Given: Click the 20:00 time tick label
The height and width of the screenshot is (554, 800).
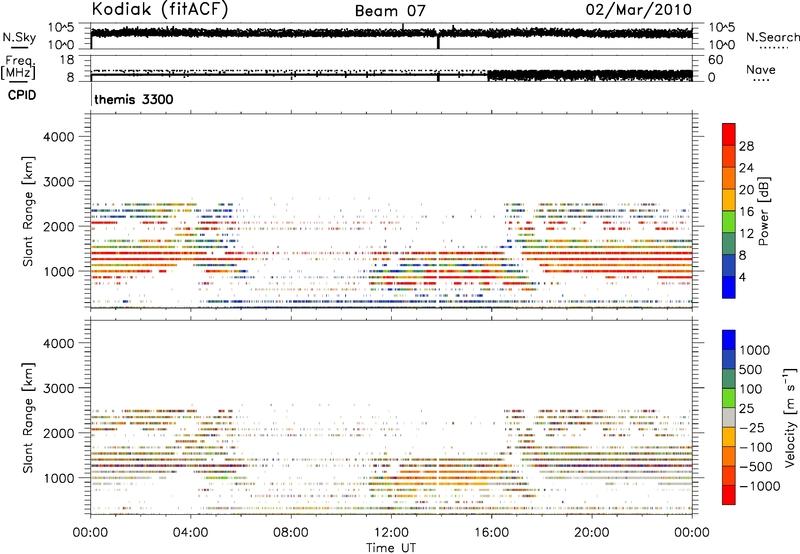Looking at the screenshot, I should [x=591, y=533].
